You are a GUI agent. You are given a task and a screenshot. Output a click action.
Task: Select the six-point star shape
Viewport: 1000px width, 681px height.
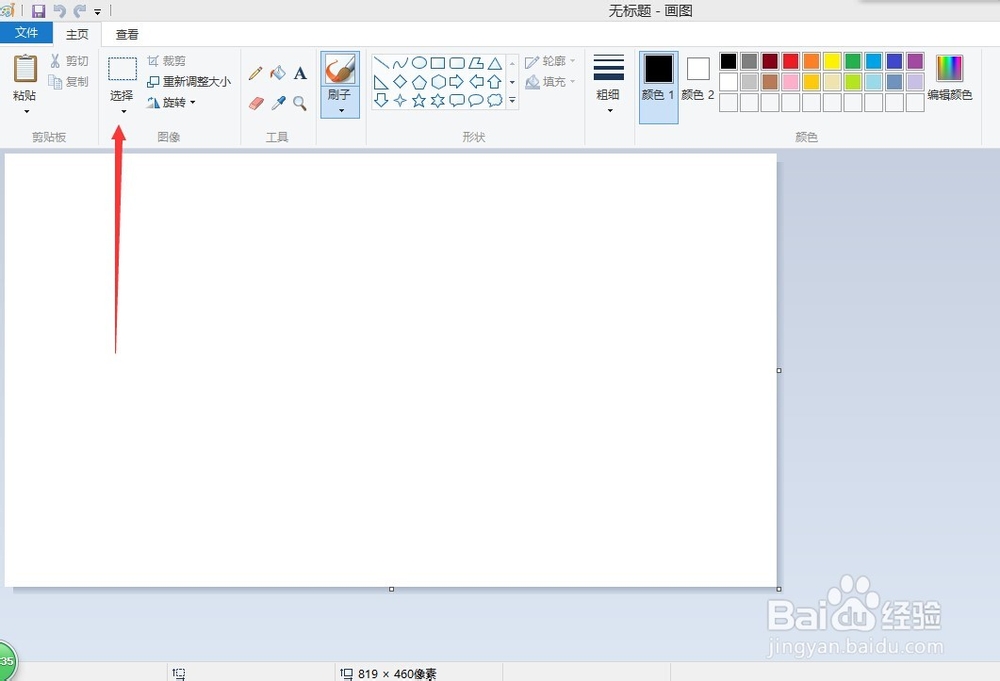[438, 100]
